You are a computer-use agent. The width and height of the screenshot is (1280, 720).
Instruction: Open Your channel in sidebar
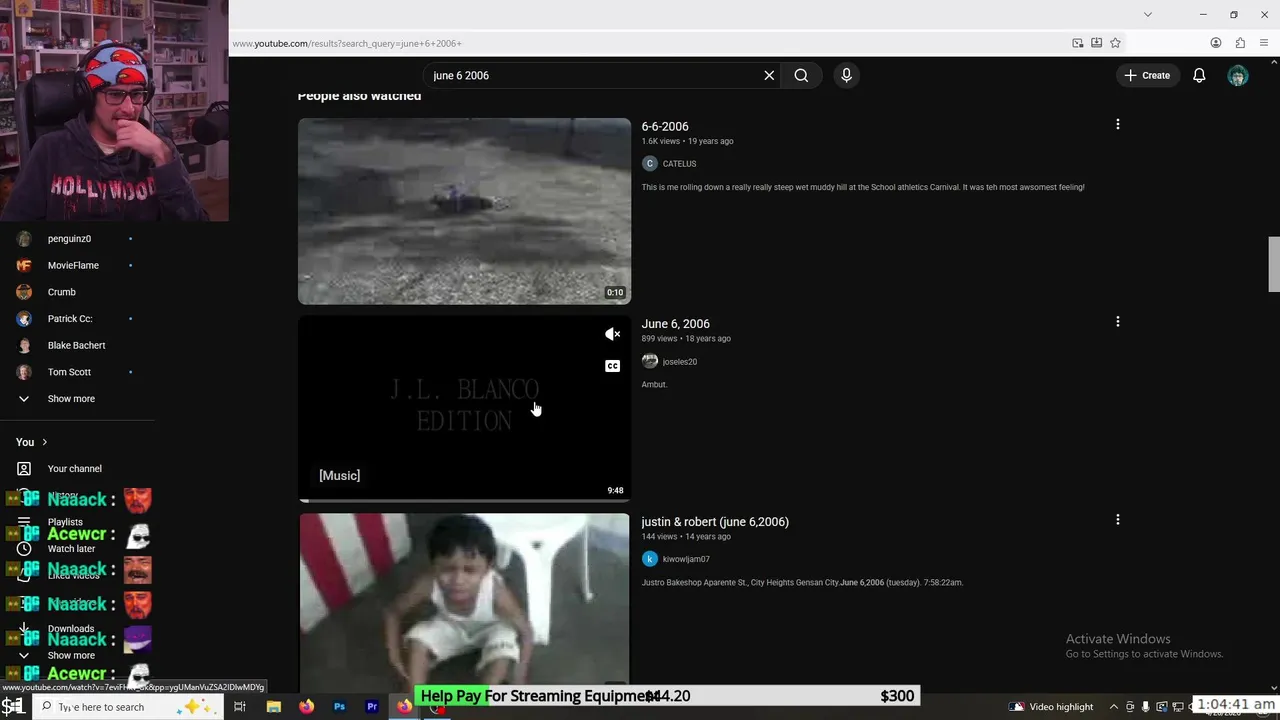[76, 468]
